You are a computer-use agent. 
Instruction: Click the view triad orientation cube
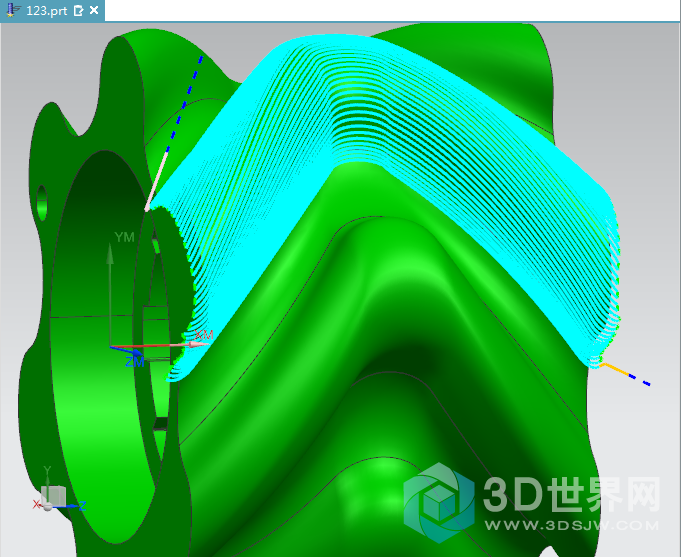point(53,496)
